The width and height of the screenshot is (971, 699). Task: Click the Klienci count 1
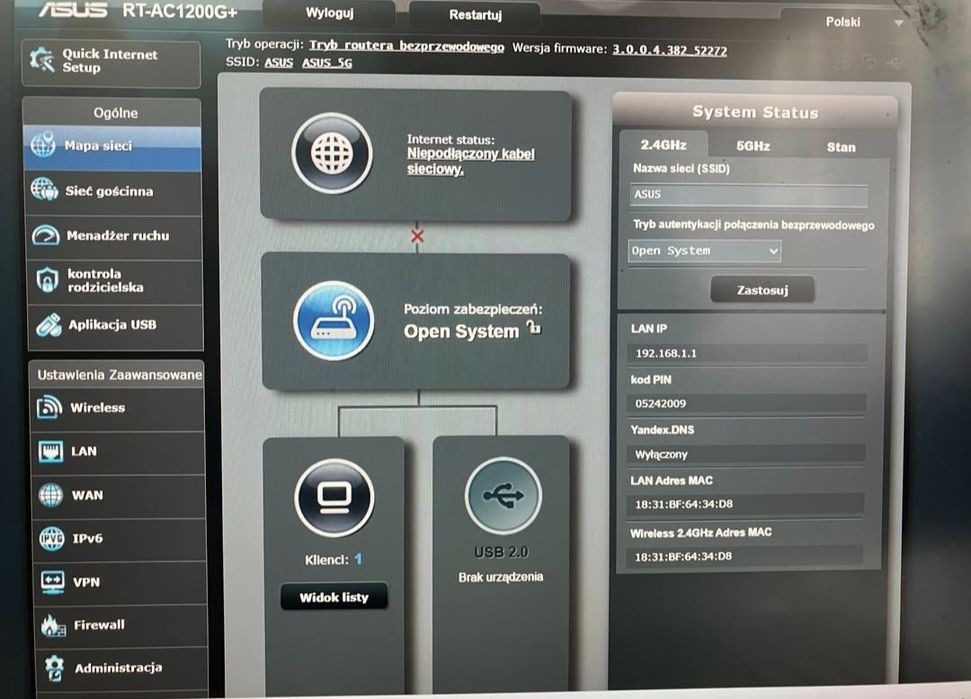(x=358, y=560)
